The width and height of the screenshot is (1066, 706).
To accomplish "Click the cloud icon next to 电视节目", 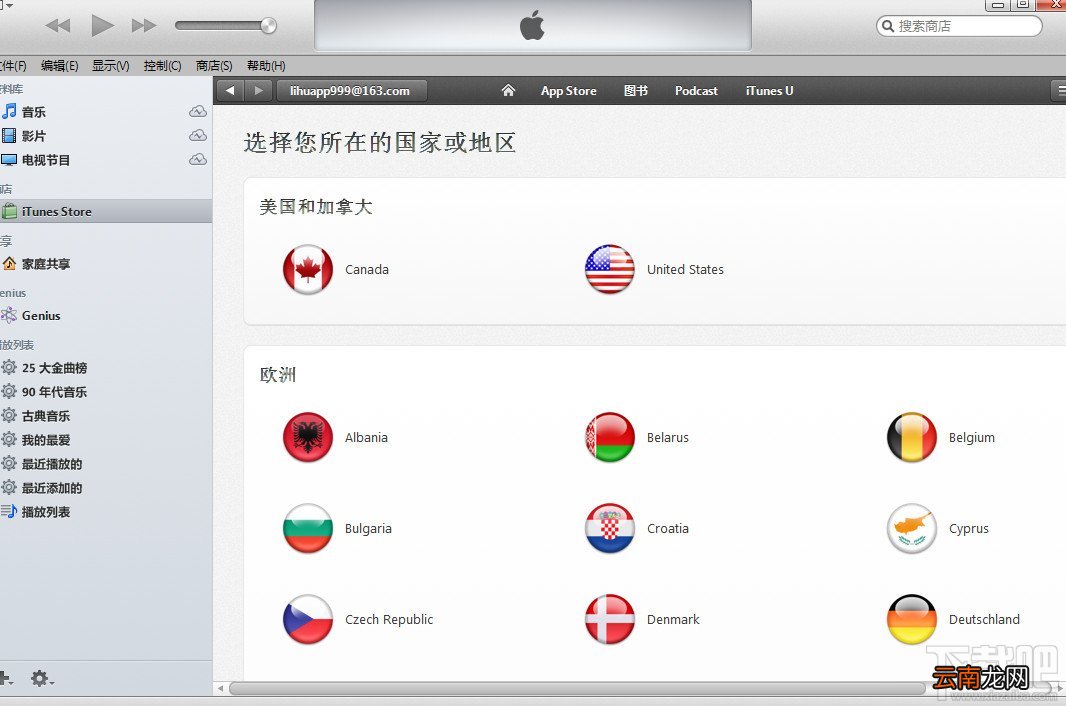I will [198, 159].
